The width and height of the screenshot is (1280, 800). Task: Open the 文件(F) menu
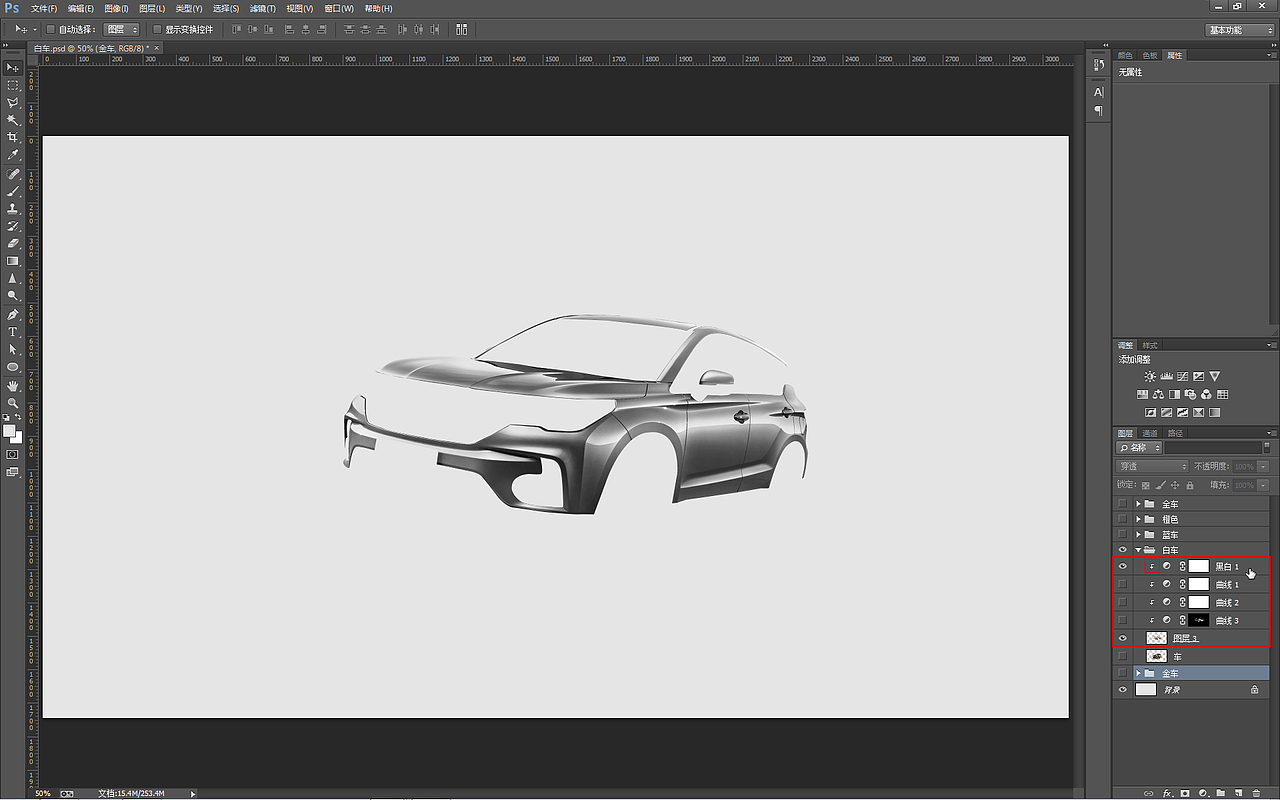coord(44,8)
